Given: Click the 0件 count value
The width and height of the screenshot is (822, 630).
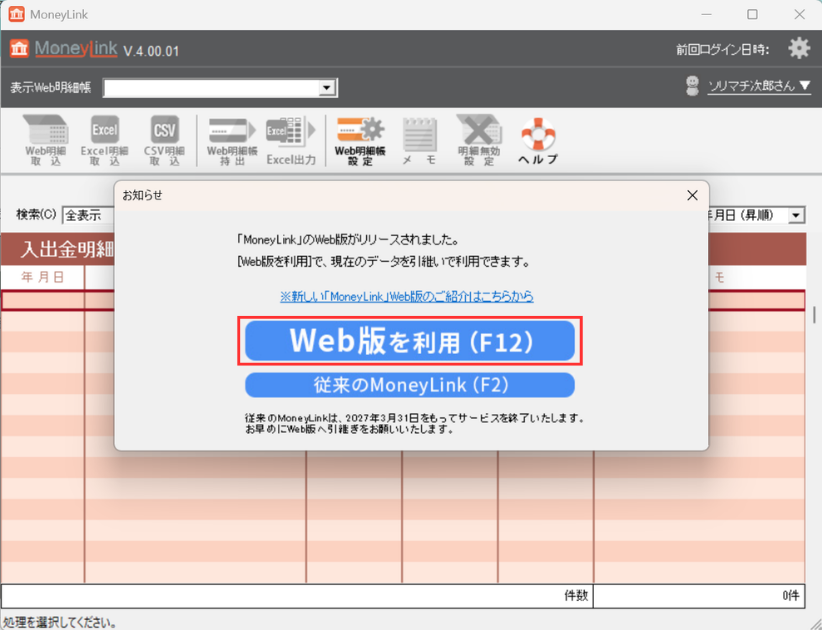Looking at the screenshot, I should point(791,595).
